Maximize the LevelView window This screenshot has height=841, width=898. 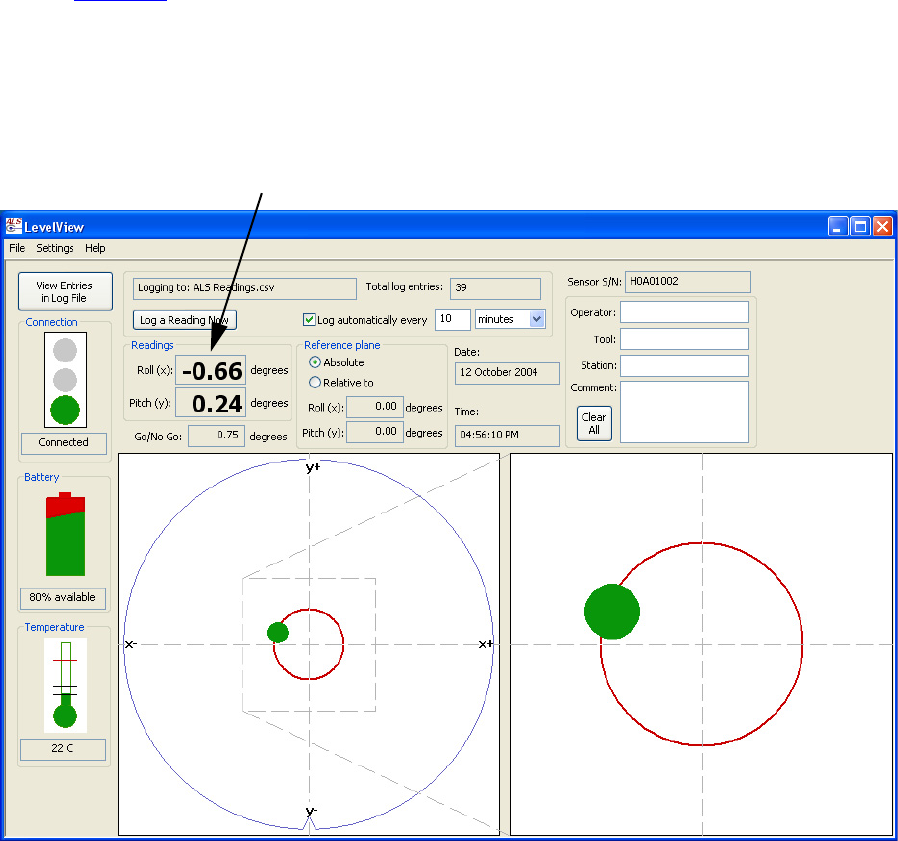click(x=860, y=226)
